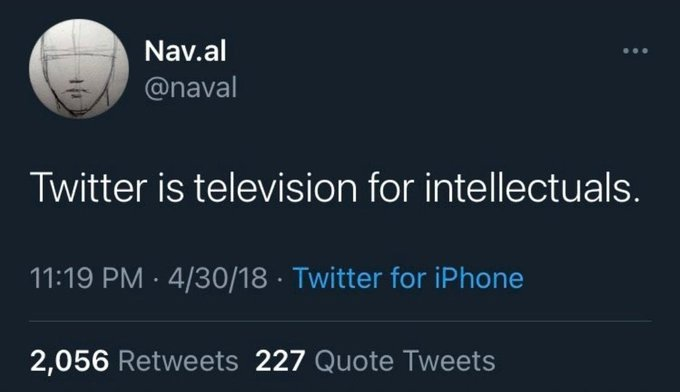Screen dimensions: 680x392
Task: Click the word 'for' in the tweet text
Action: (391, 188)
